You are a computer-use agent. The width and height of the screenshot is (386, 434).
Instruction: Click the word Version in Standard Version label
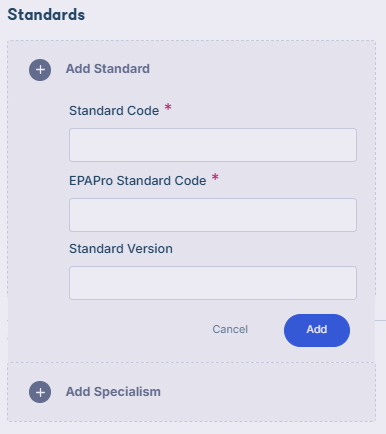(x=150, y=249)
